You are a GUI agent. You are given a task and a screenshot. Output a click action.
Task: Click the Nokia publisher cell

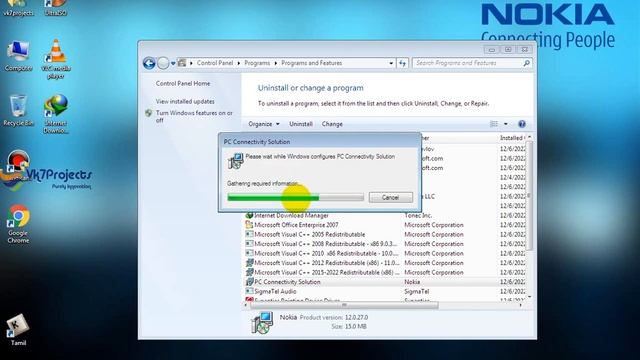click(x=412, y=282)
